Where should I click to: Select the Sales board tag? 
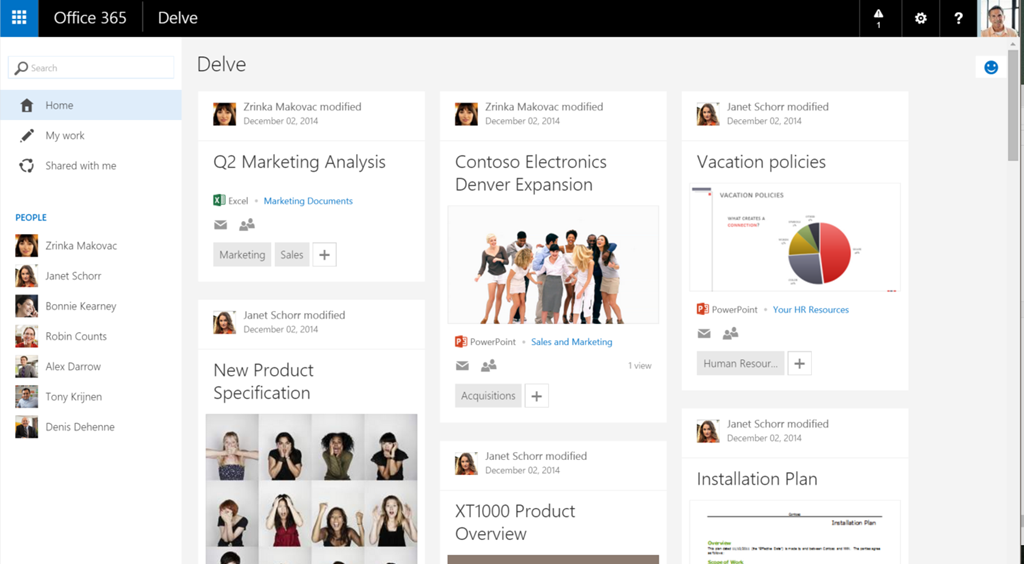pos(292,255)
